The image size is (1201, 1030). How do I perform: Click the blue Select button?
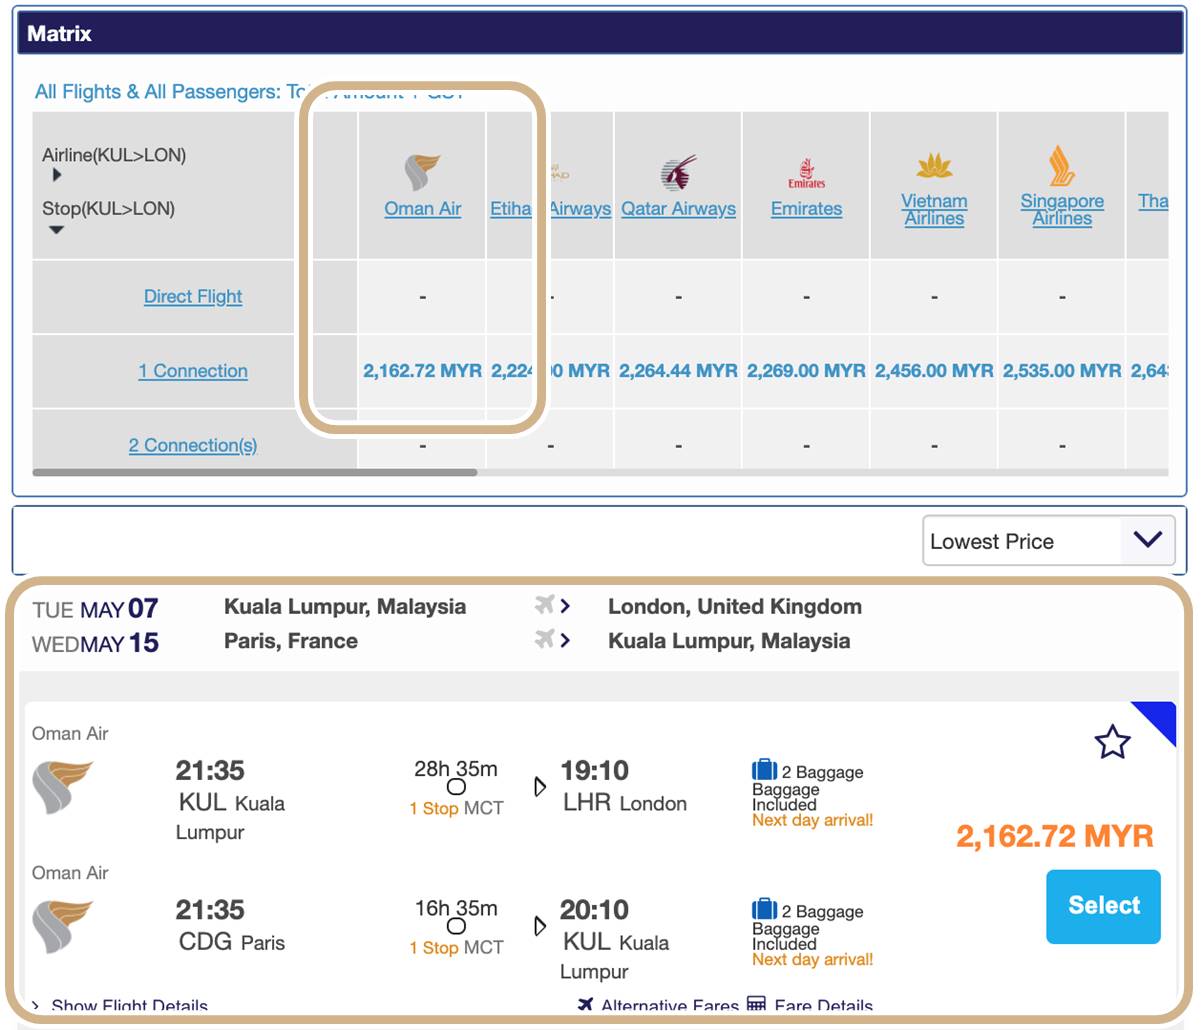click(x=1103, y=906)
